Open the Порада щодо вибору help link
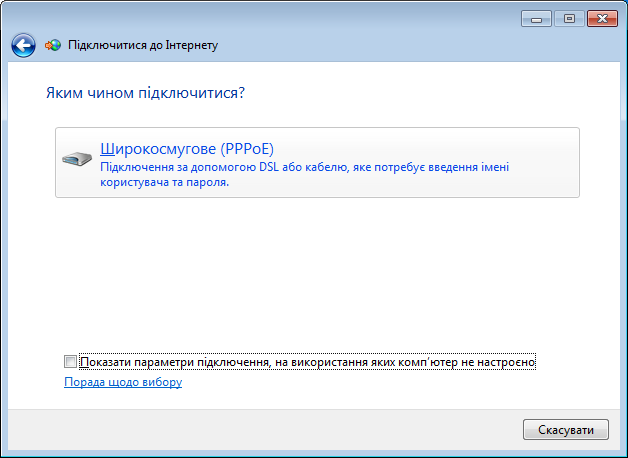Viewport: 628px width, 458px height. click(x=123, y=382)
